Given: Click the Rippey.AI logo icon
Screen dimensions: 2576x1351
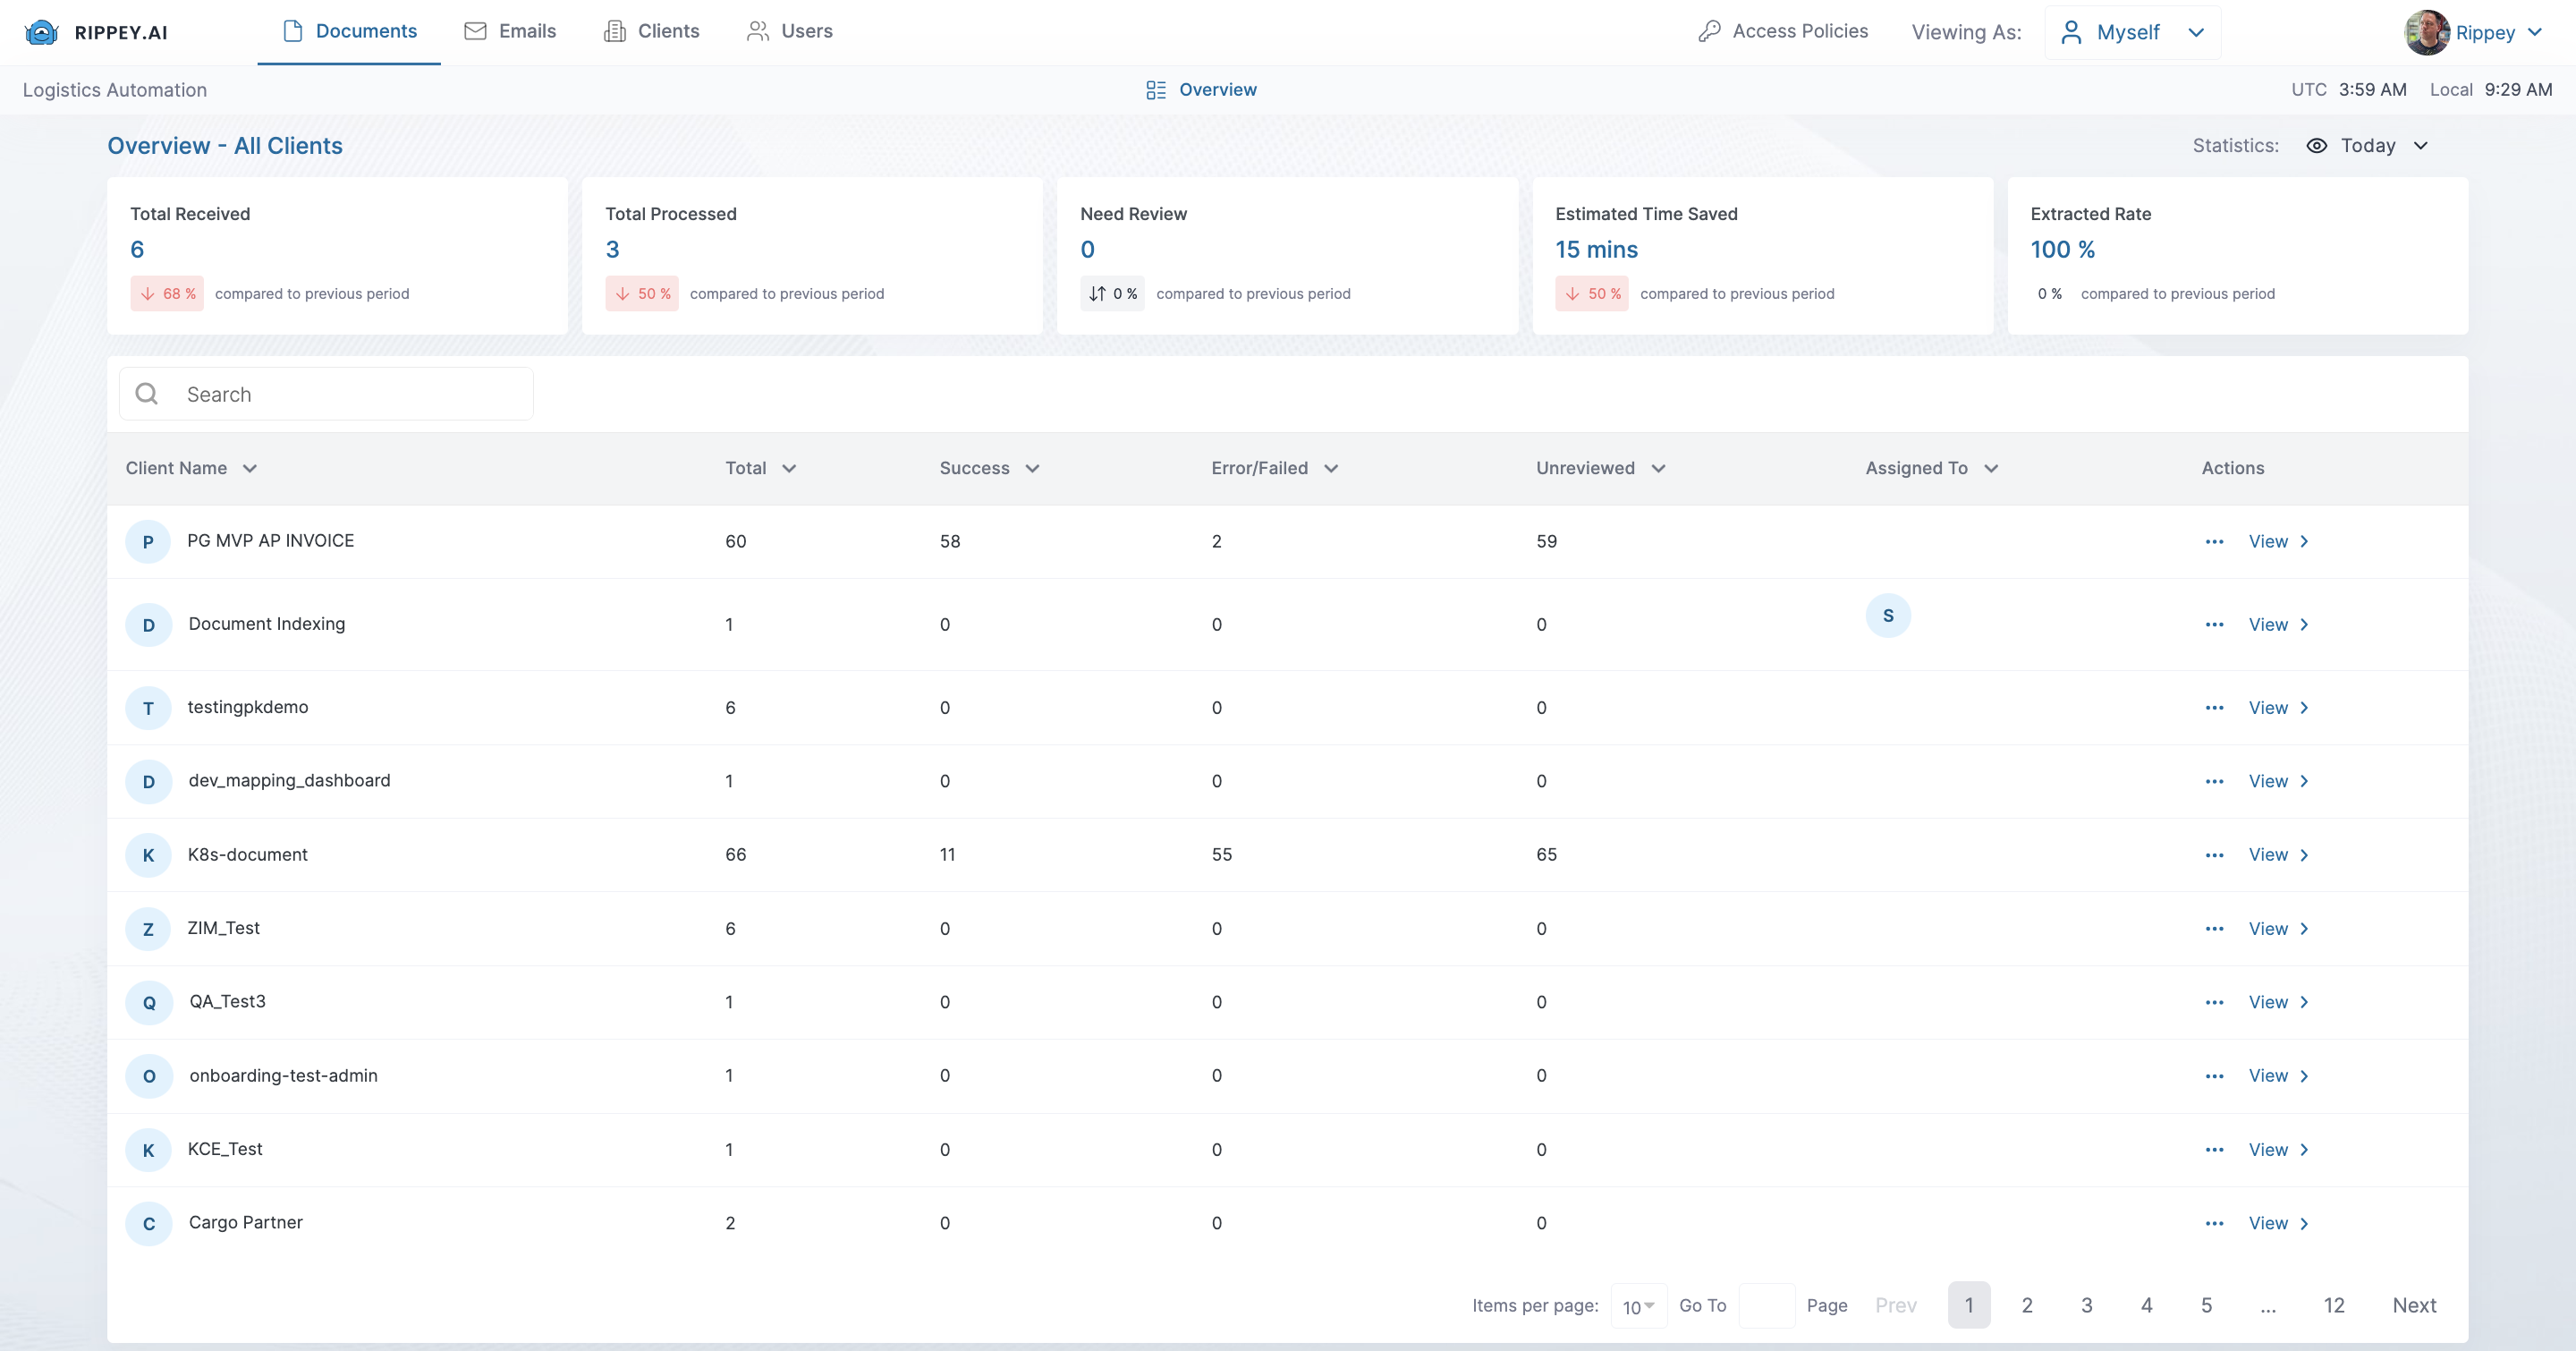Looking at the screenshot, I should click(x=41, y=32).
